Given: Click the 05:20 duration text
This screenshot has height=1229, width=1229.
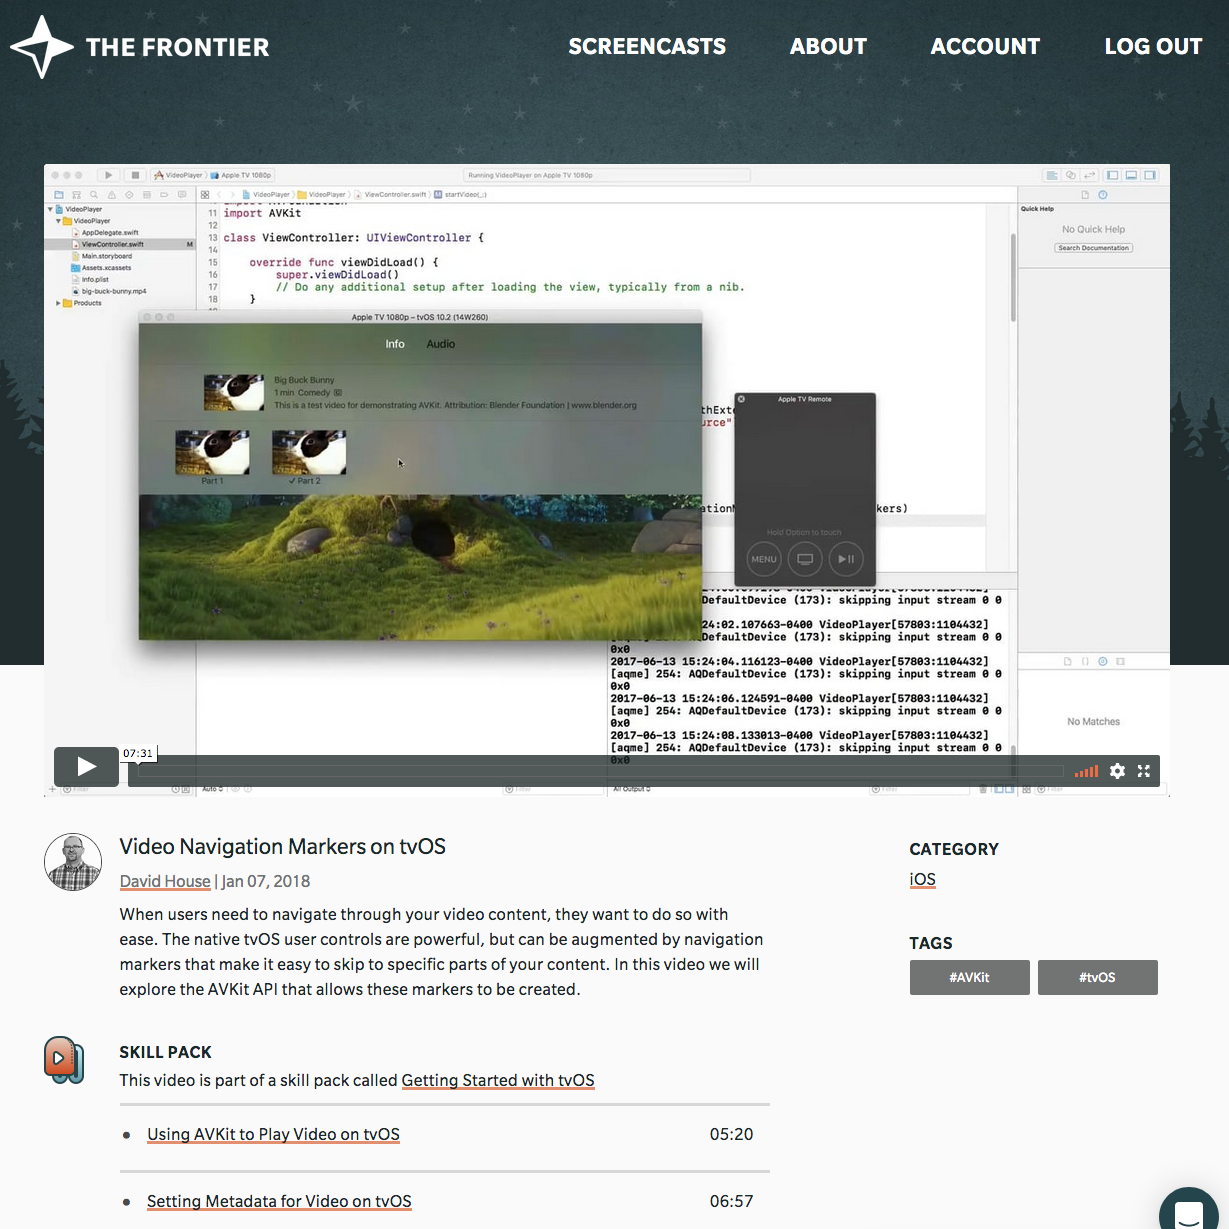Looking at the screenshot, I should click(x=731, y=1134).
